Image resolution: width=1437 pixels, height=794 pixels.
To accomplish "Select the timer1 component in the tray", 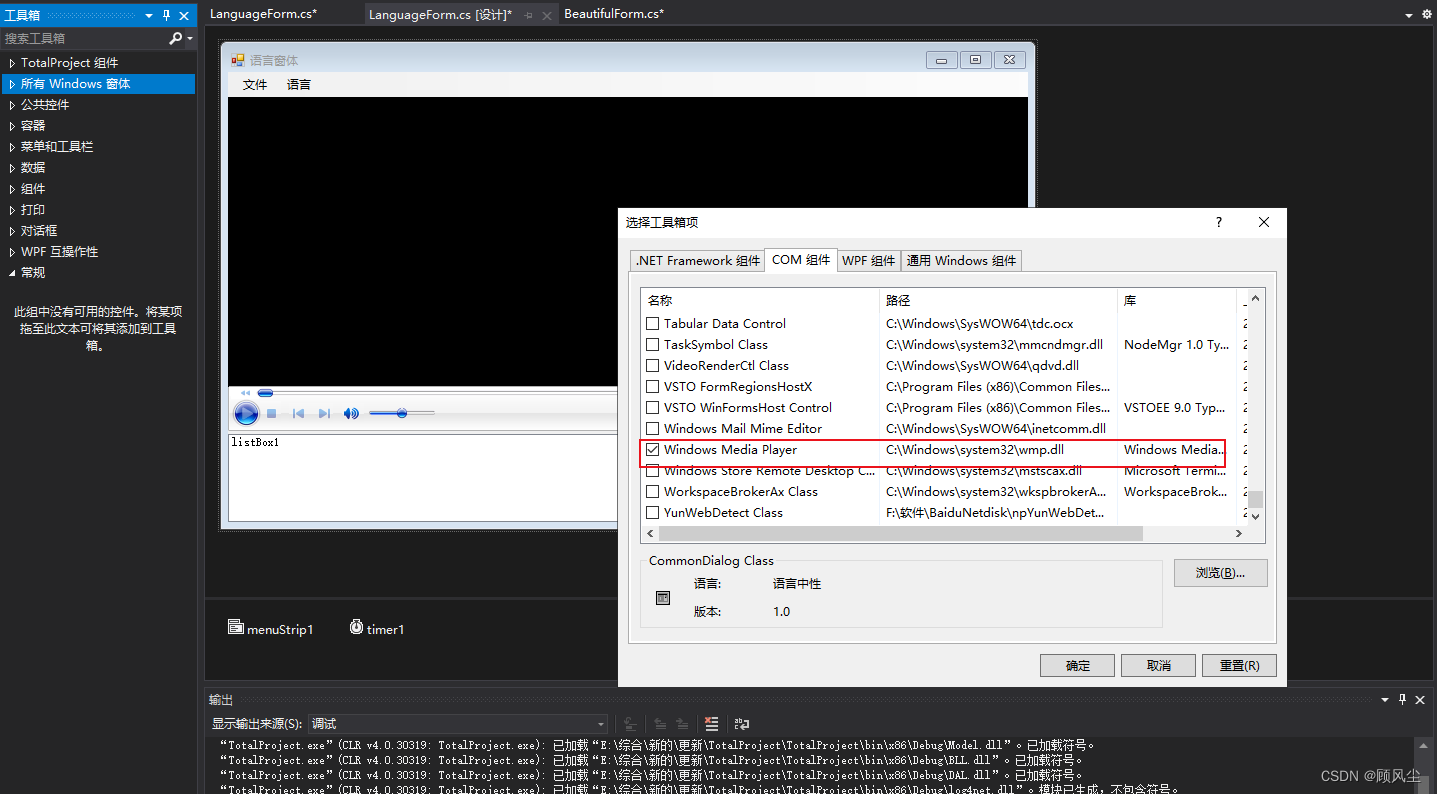I will 377,628.
